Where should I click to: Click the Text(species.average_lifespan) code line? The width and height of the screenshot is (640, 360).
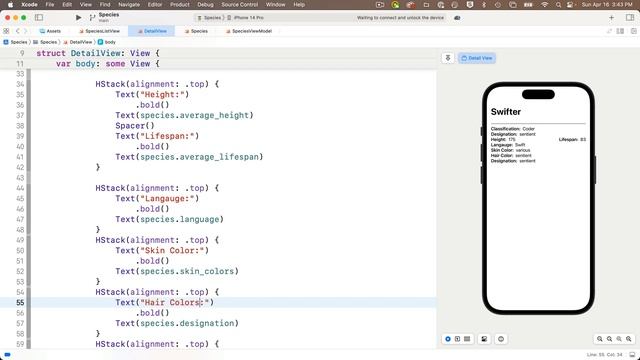[x=189, y=157]
